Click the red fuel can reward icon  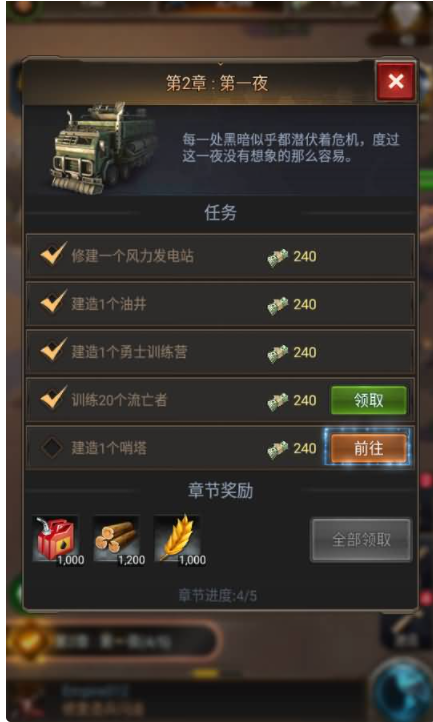click(55, 538)
